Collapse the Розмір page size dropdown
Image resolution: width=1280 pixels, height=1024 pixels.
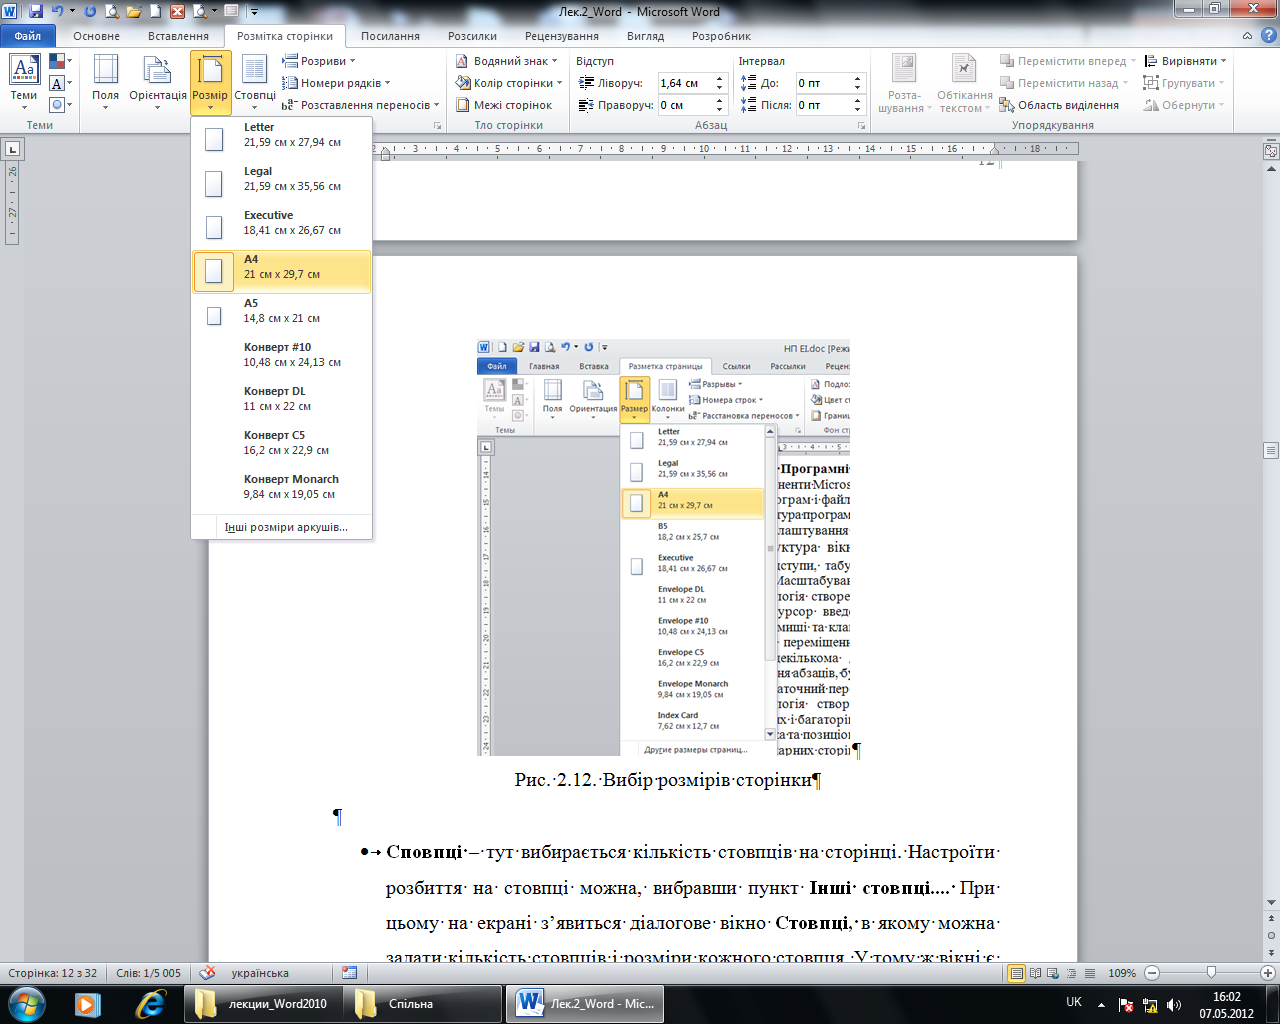[x=211, y=82]
